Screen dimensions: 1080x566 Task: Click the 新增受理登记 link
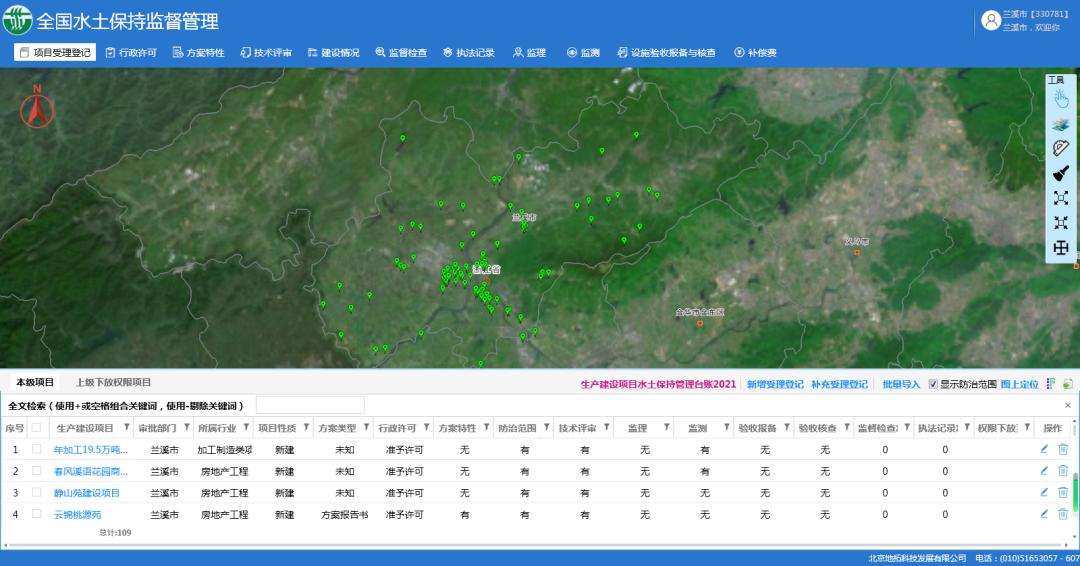[775, 384]
